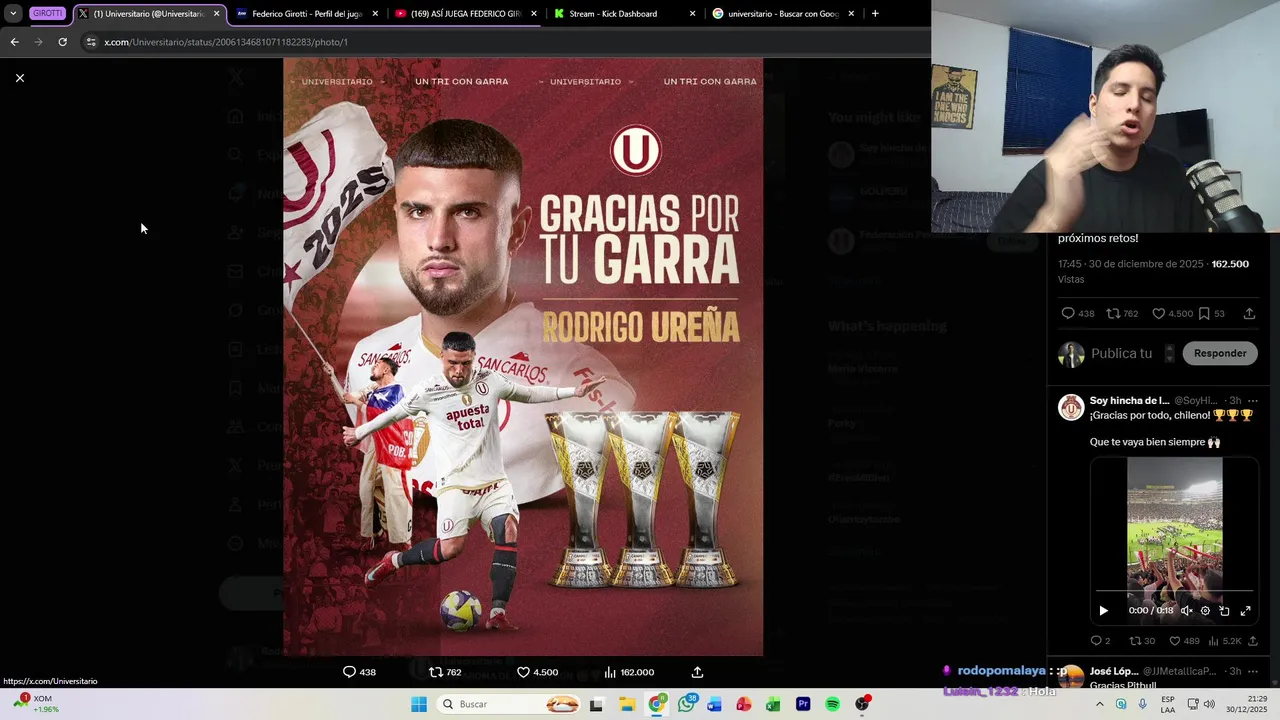
Task: Reply to the Soy hincha comment (2)
Action: point(1100,641)
